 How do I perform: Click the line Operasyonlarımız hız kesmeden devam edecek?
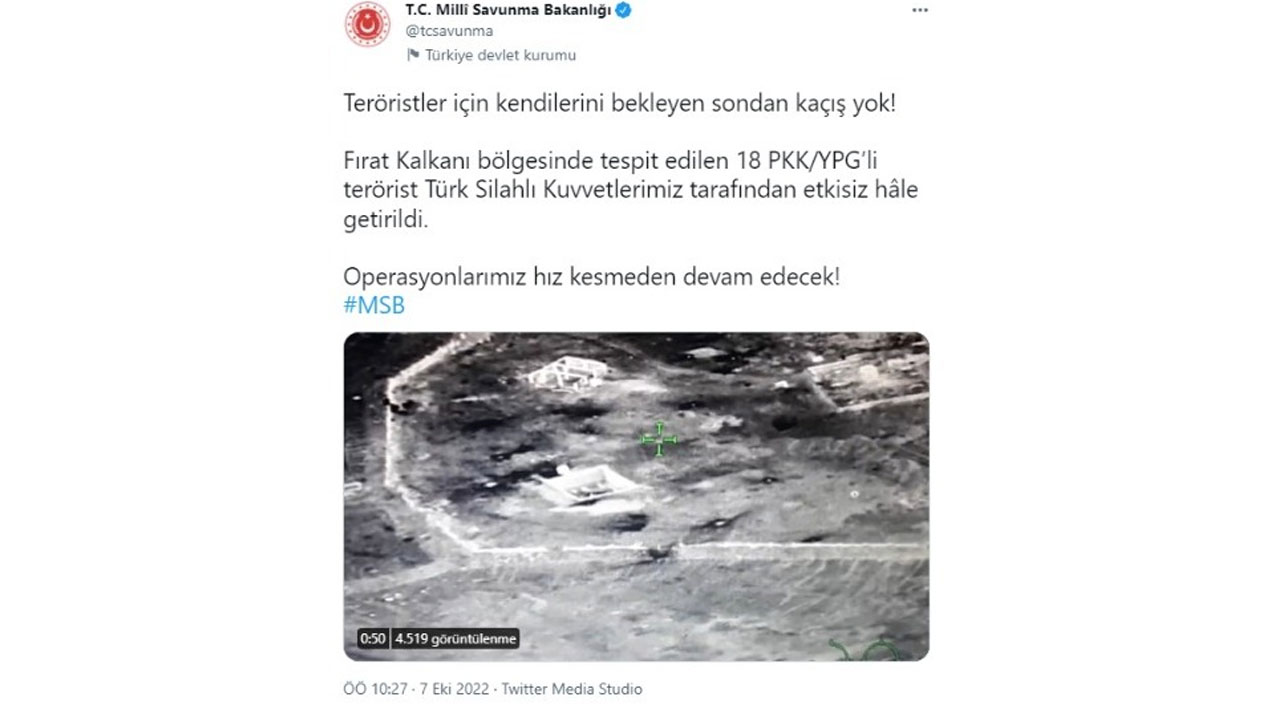pos(592,277)
